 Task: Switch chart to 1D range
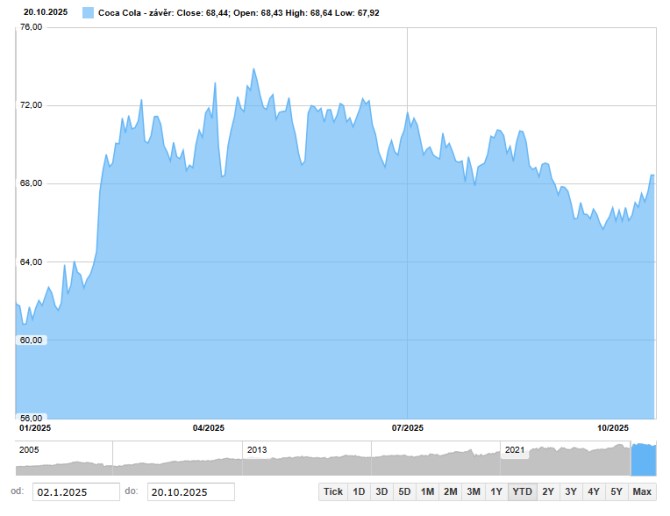click(358, 491)
